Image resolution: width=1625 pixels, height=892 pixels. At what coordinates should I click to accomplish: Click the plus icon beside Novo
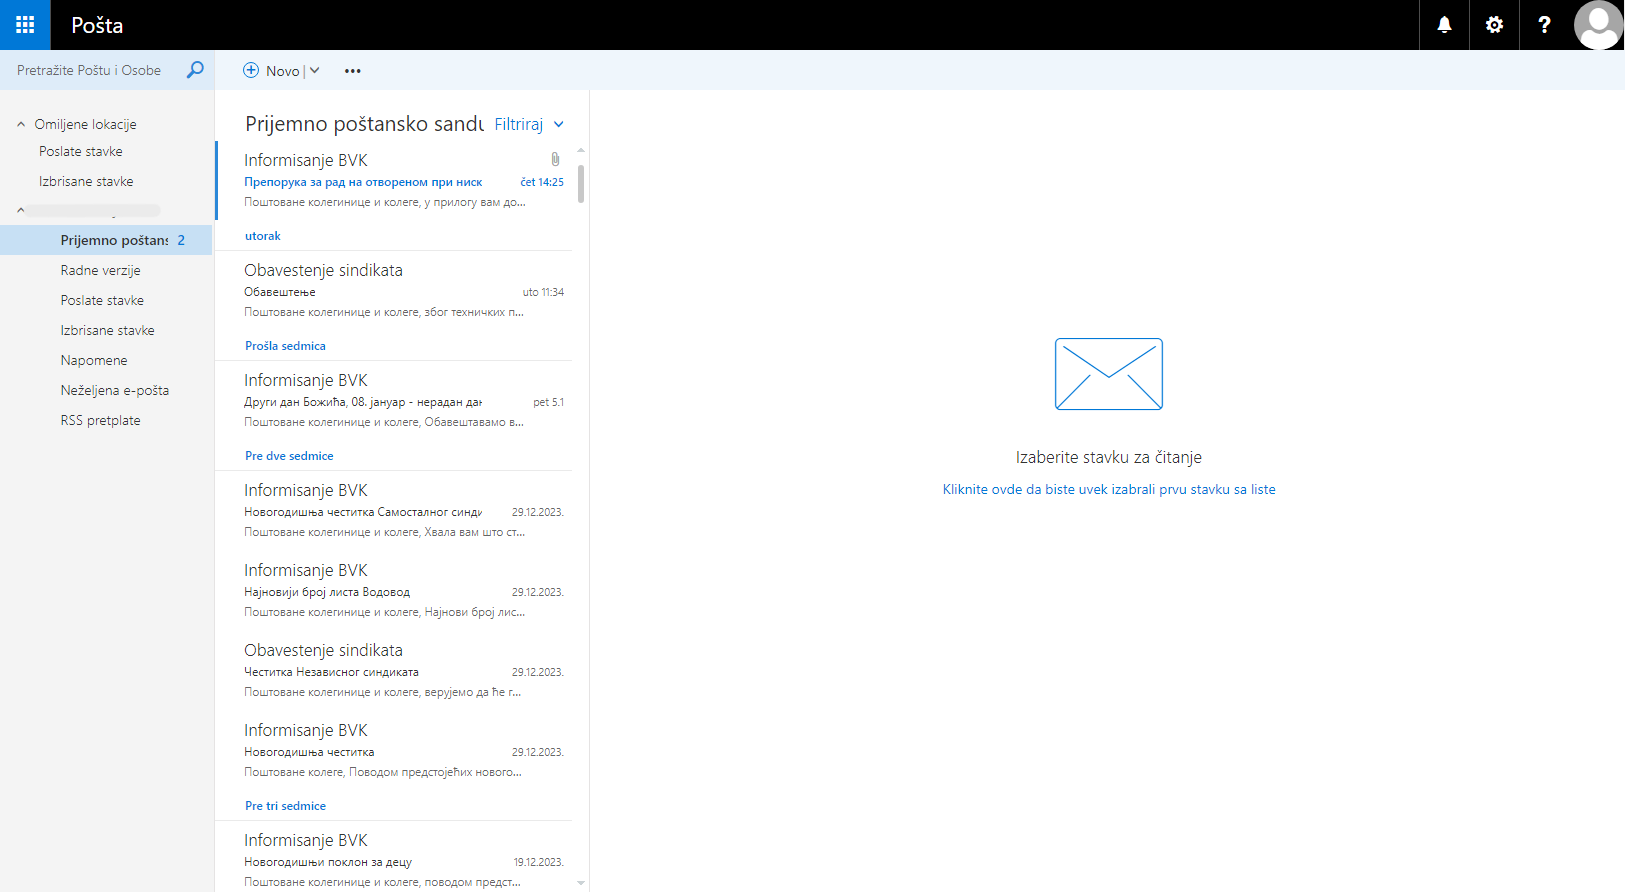point(251,70)
